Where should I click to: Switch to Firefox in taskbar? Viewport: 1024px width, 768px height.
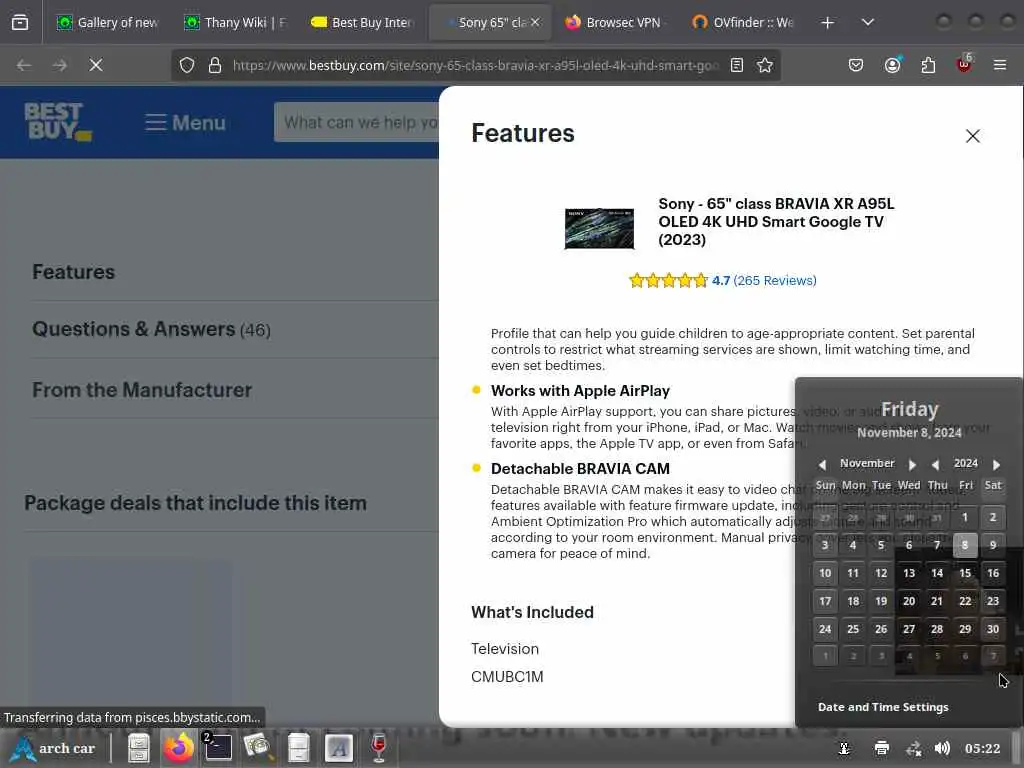coord(178,748)
